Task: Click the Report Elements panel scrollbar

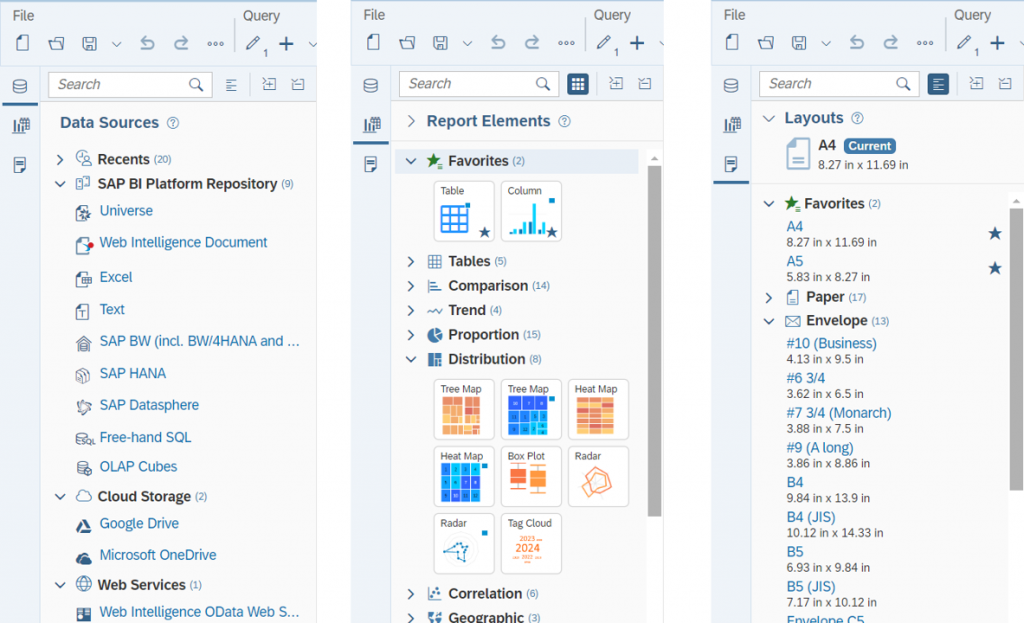Action: point(655,340)
